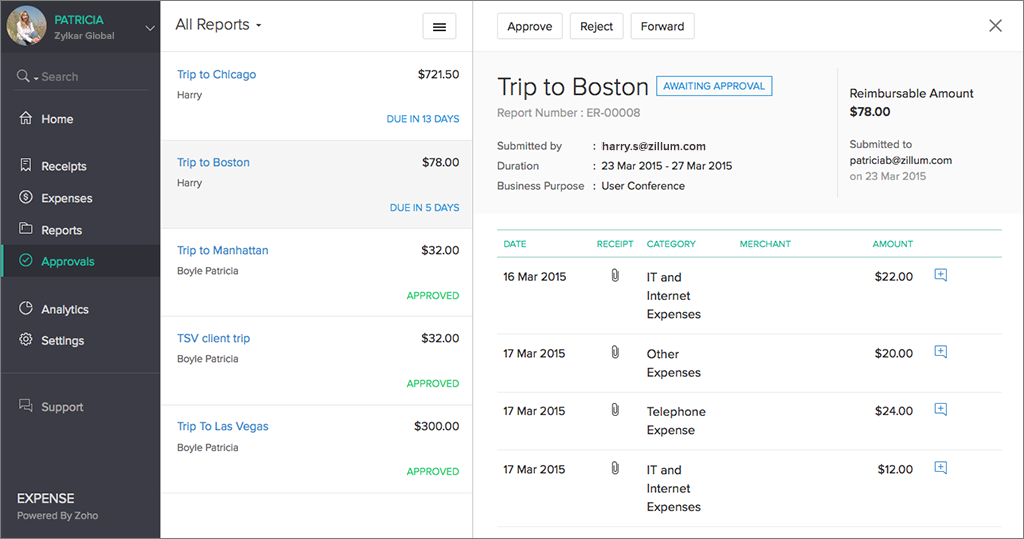This screenshot has width=1024, height=539.
Task: Reject the Trip to Boston report
Action: point(596,26)
